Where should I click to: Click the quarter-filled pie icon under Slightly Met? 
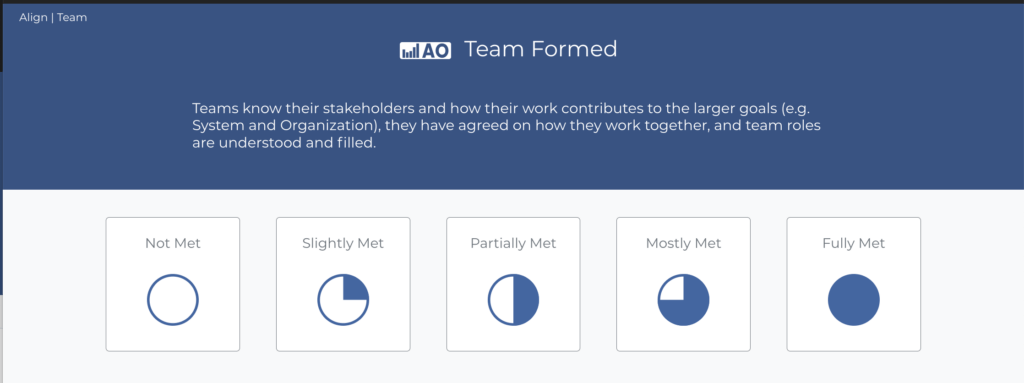click(x=344, y=300)
